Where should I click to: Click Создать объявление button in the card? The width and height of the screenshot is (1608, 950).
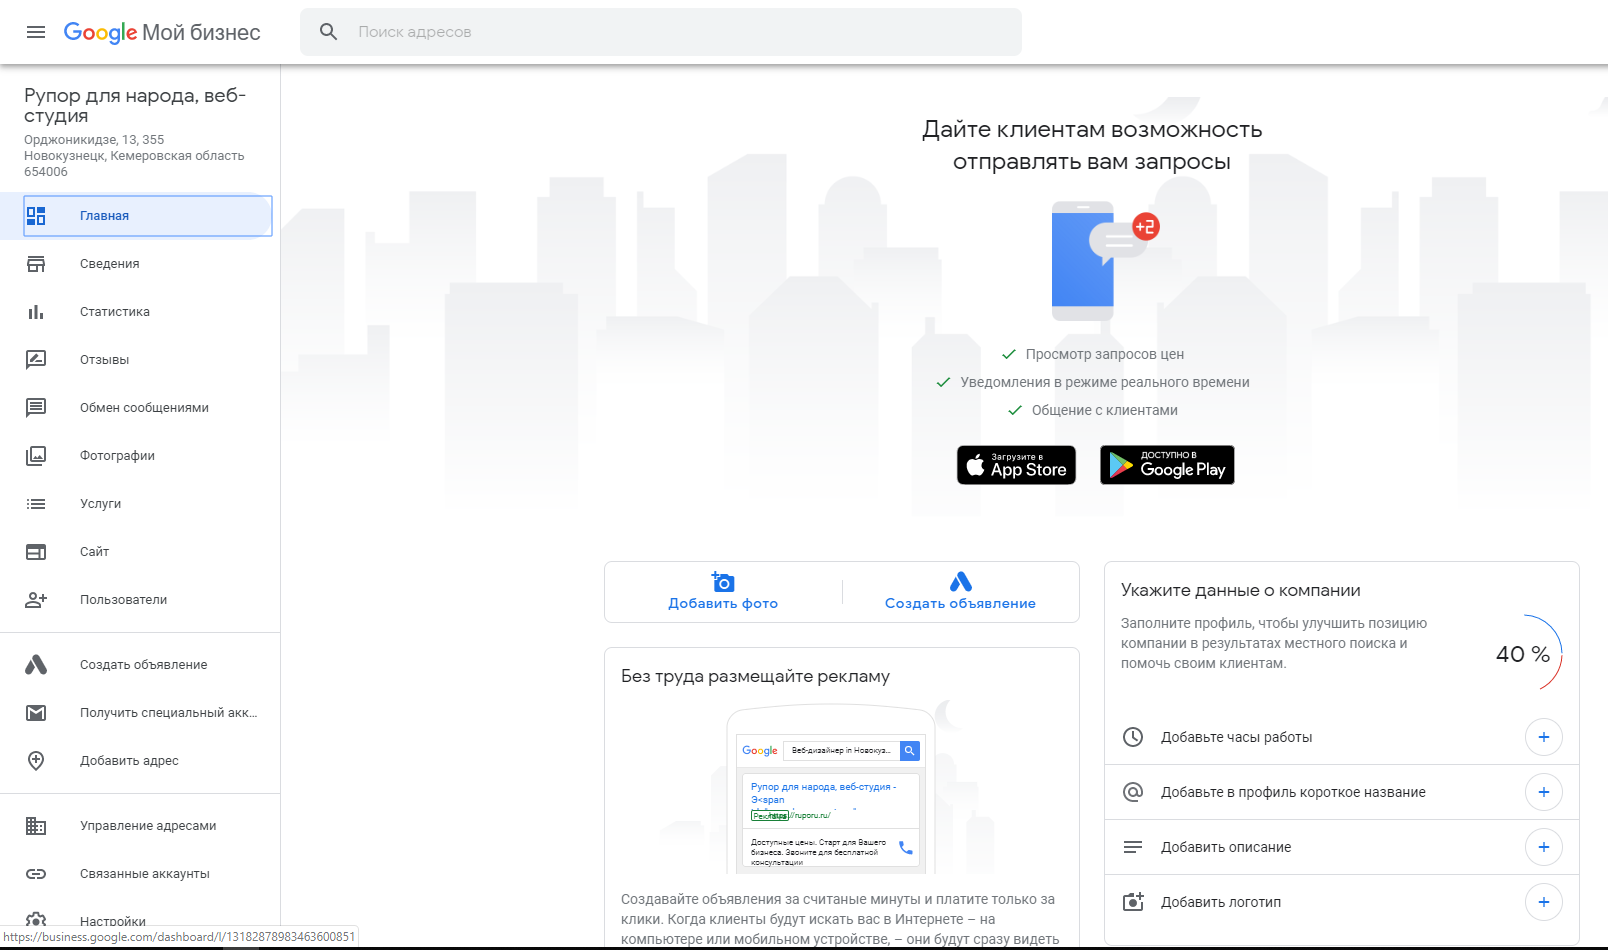coord(960,592)
